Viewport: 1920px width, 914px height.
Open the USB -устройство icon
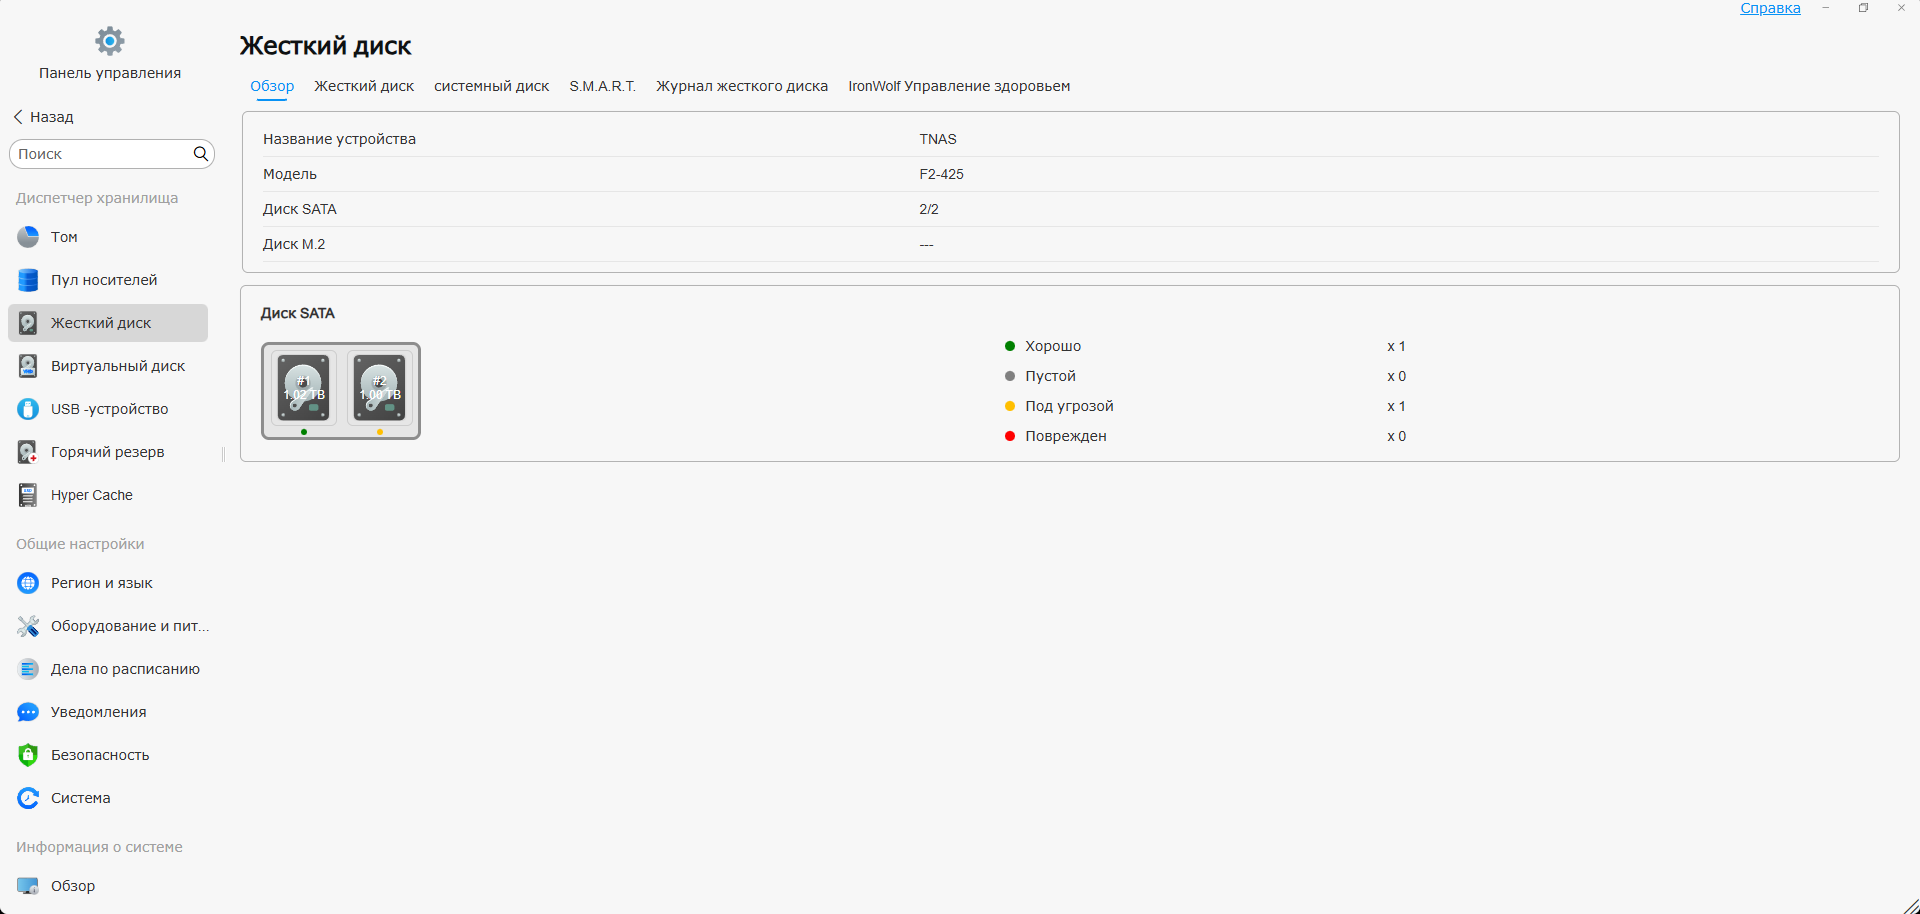28,409
